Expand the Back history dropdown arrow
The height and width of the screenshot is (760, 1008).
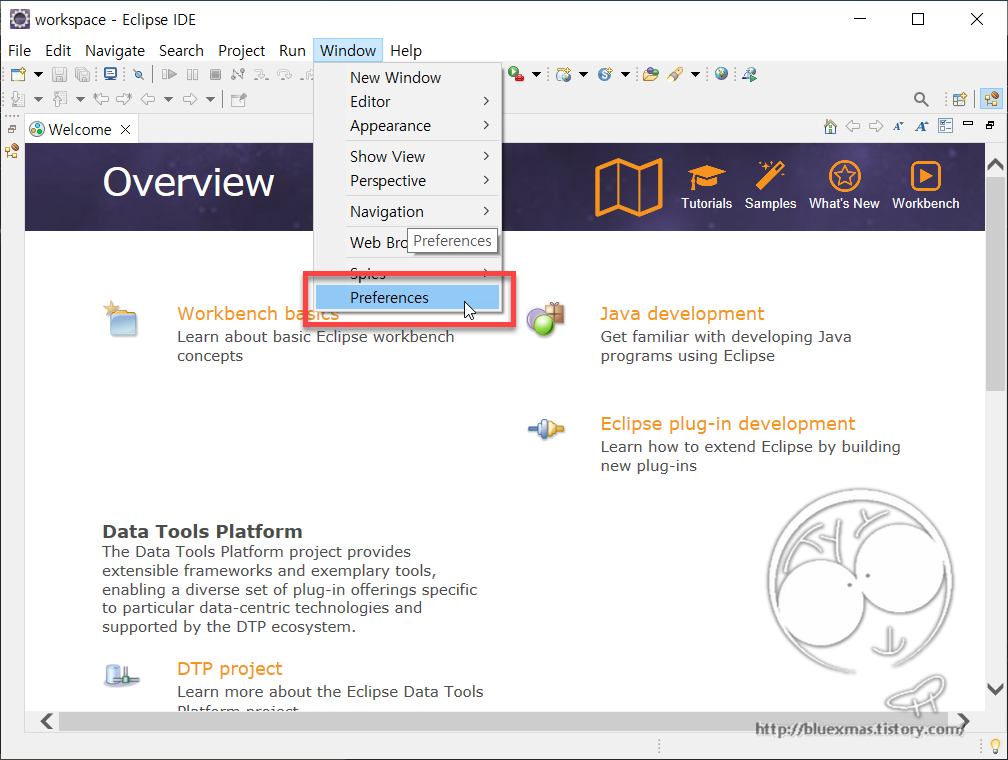tap(168, 99)
